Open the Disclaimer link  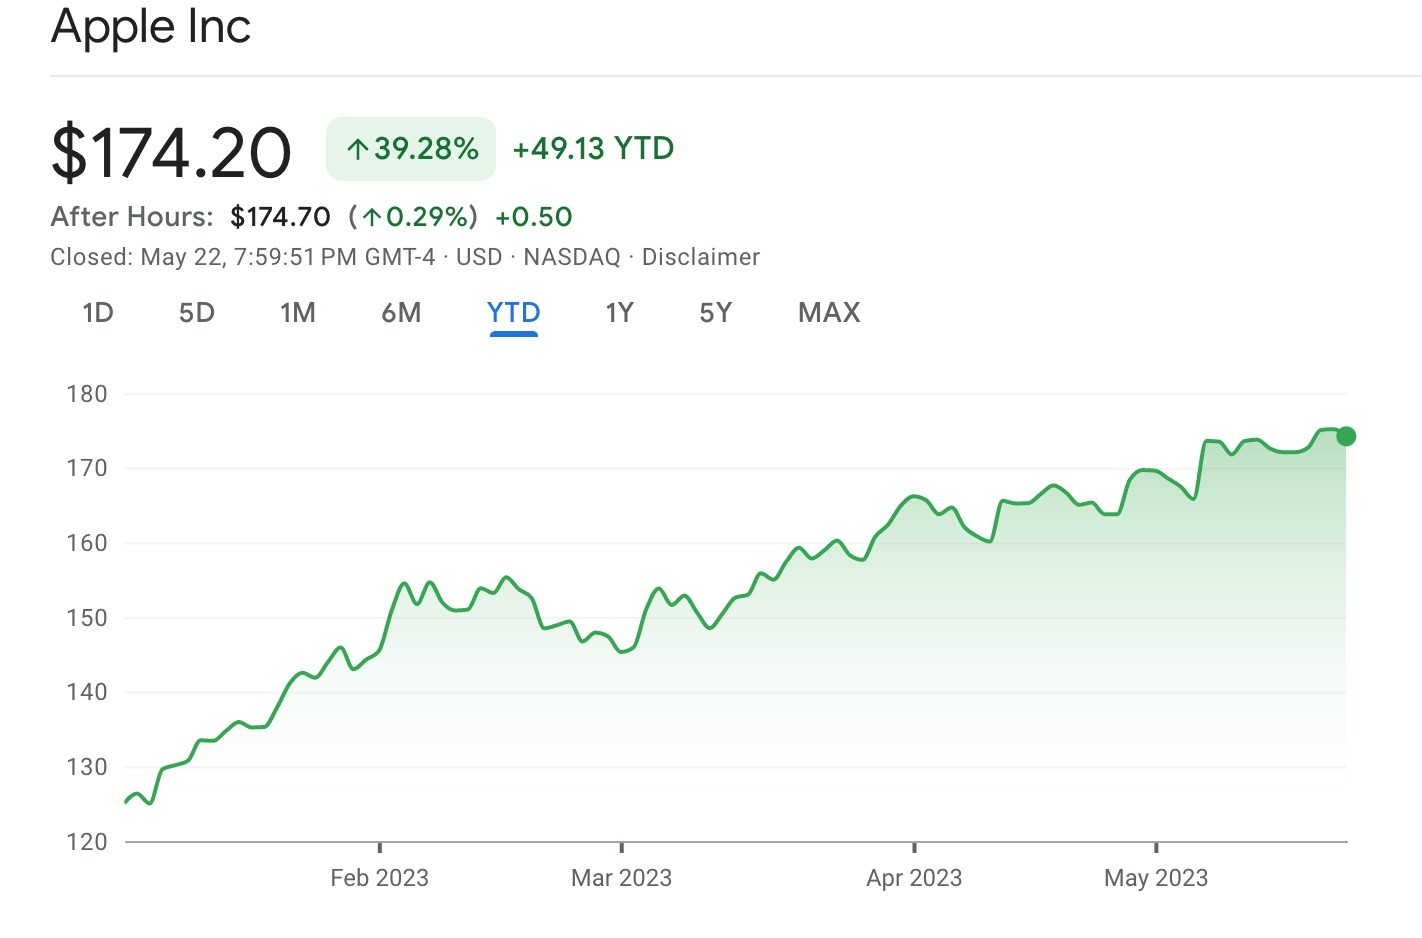(701, 257)
